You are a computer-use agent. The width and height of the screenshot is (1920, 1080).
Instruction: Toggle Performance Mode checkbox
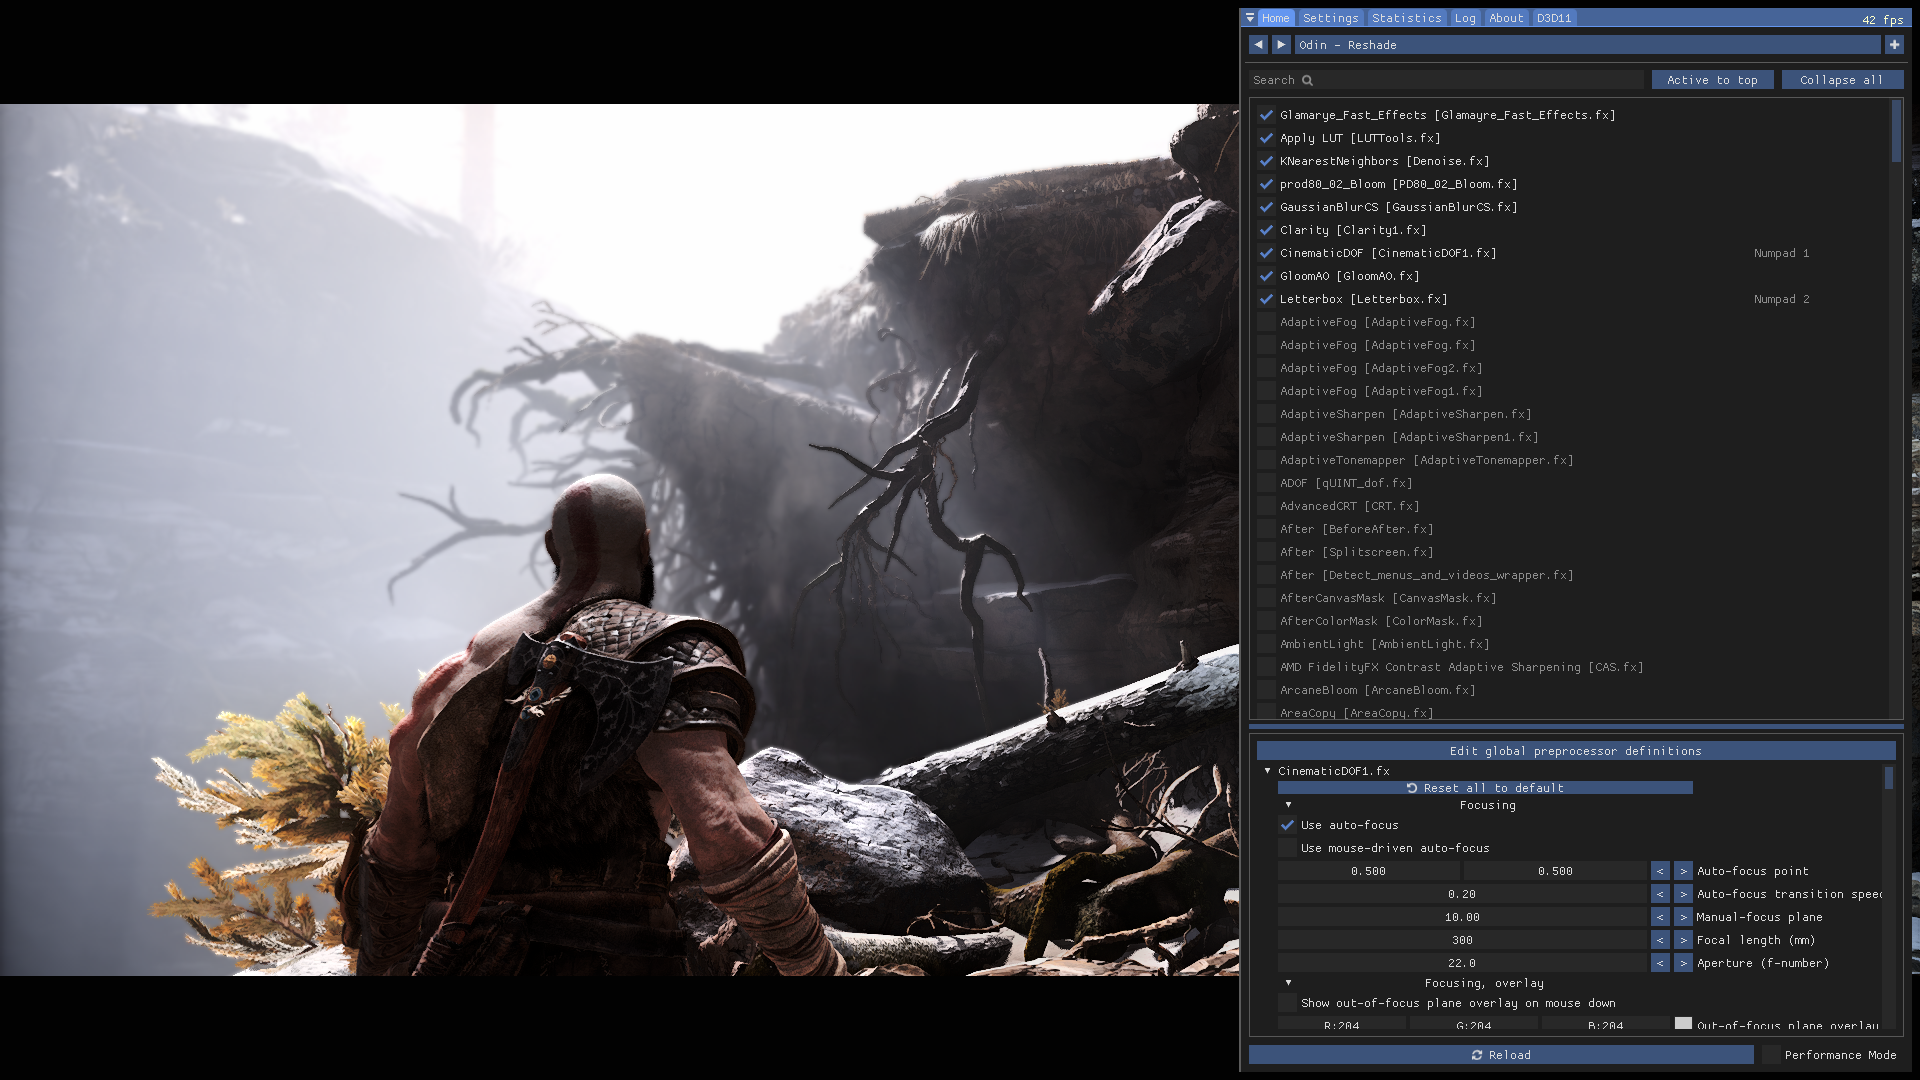coord(1771,1055)
